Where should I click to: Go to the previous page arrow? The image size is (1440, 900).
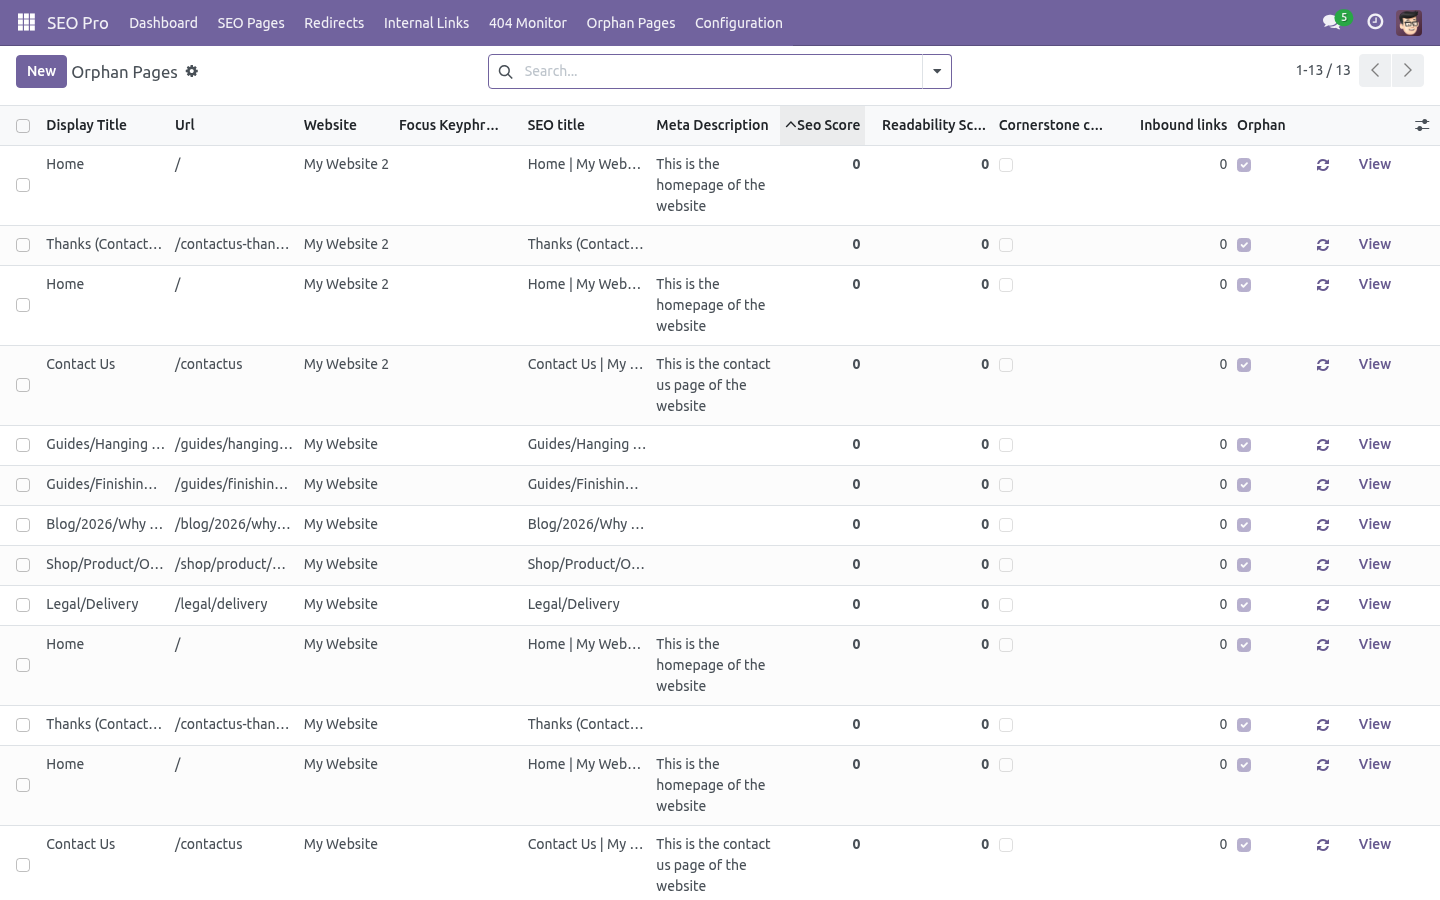point(1375,70)
